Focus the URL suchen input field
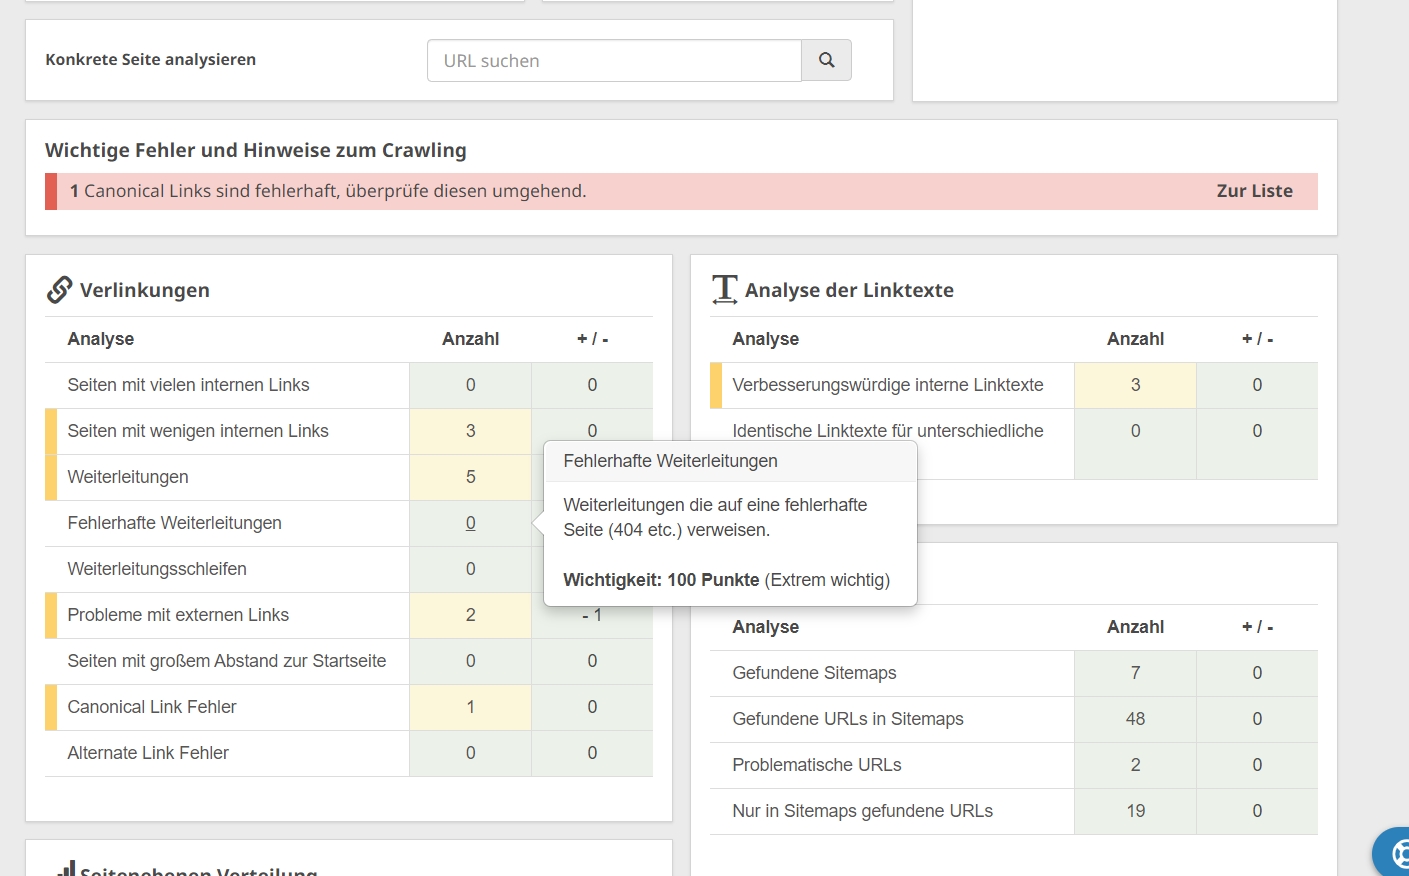 click(x=614, y=61)
